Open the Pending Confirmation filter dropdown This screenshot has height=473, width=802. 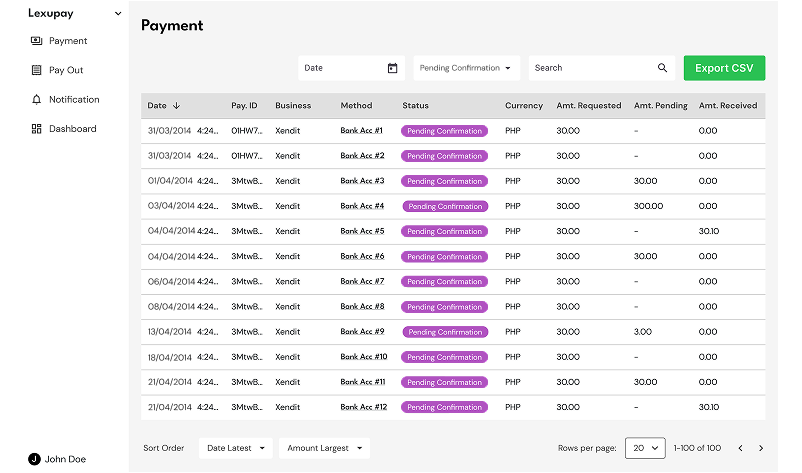465,68
